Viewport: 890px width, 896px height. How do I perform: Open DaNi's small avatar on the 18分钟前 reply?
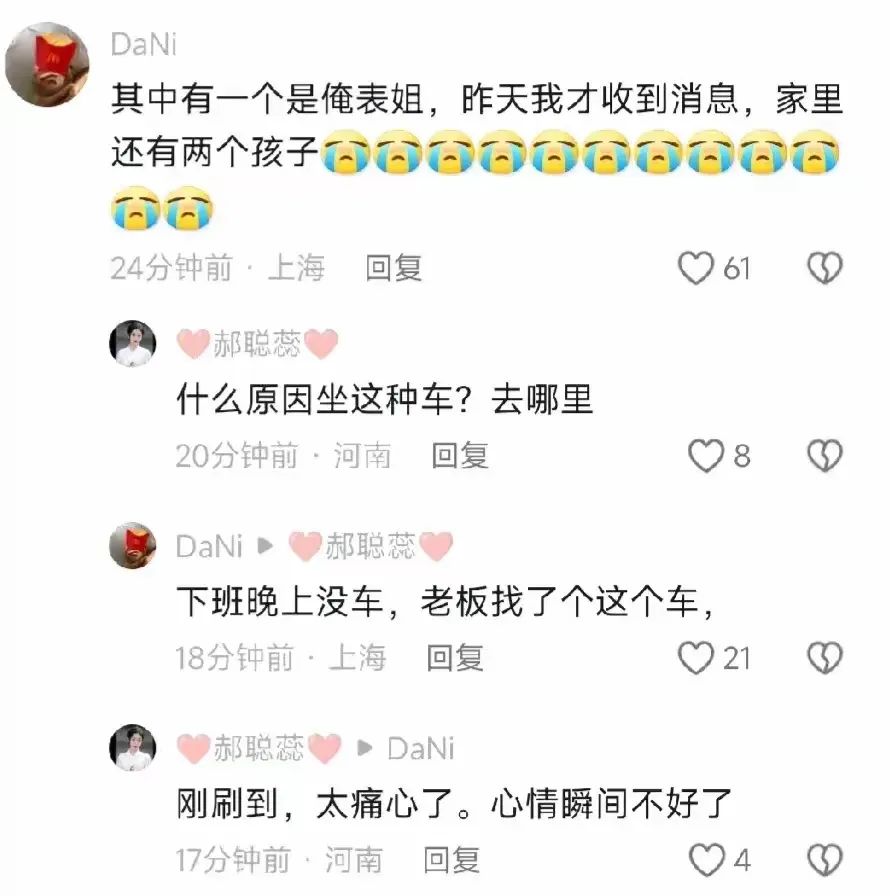(133, 546)
